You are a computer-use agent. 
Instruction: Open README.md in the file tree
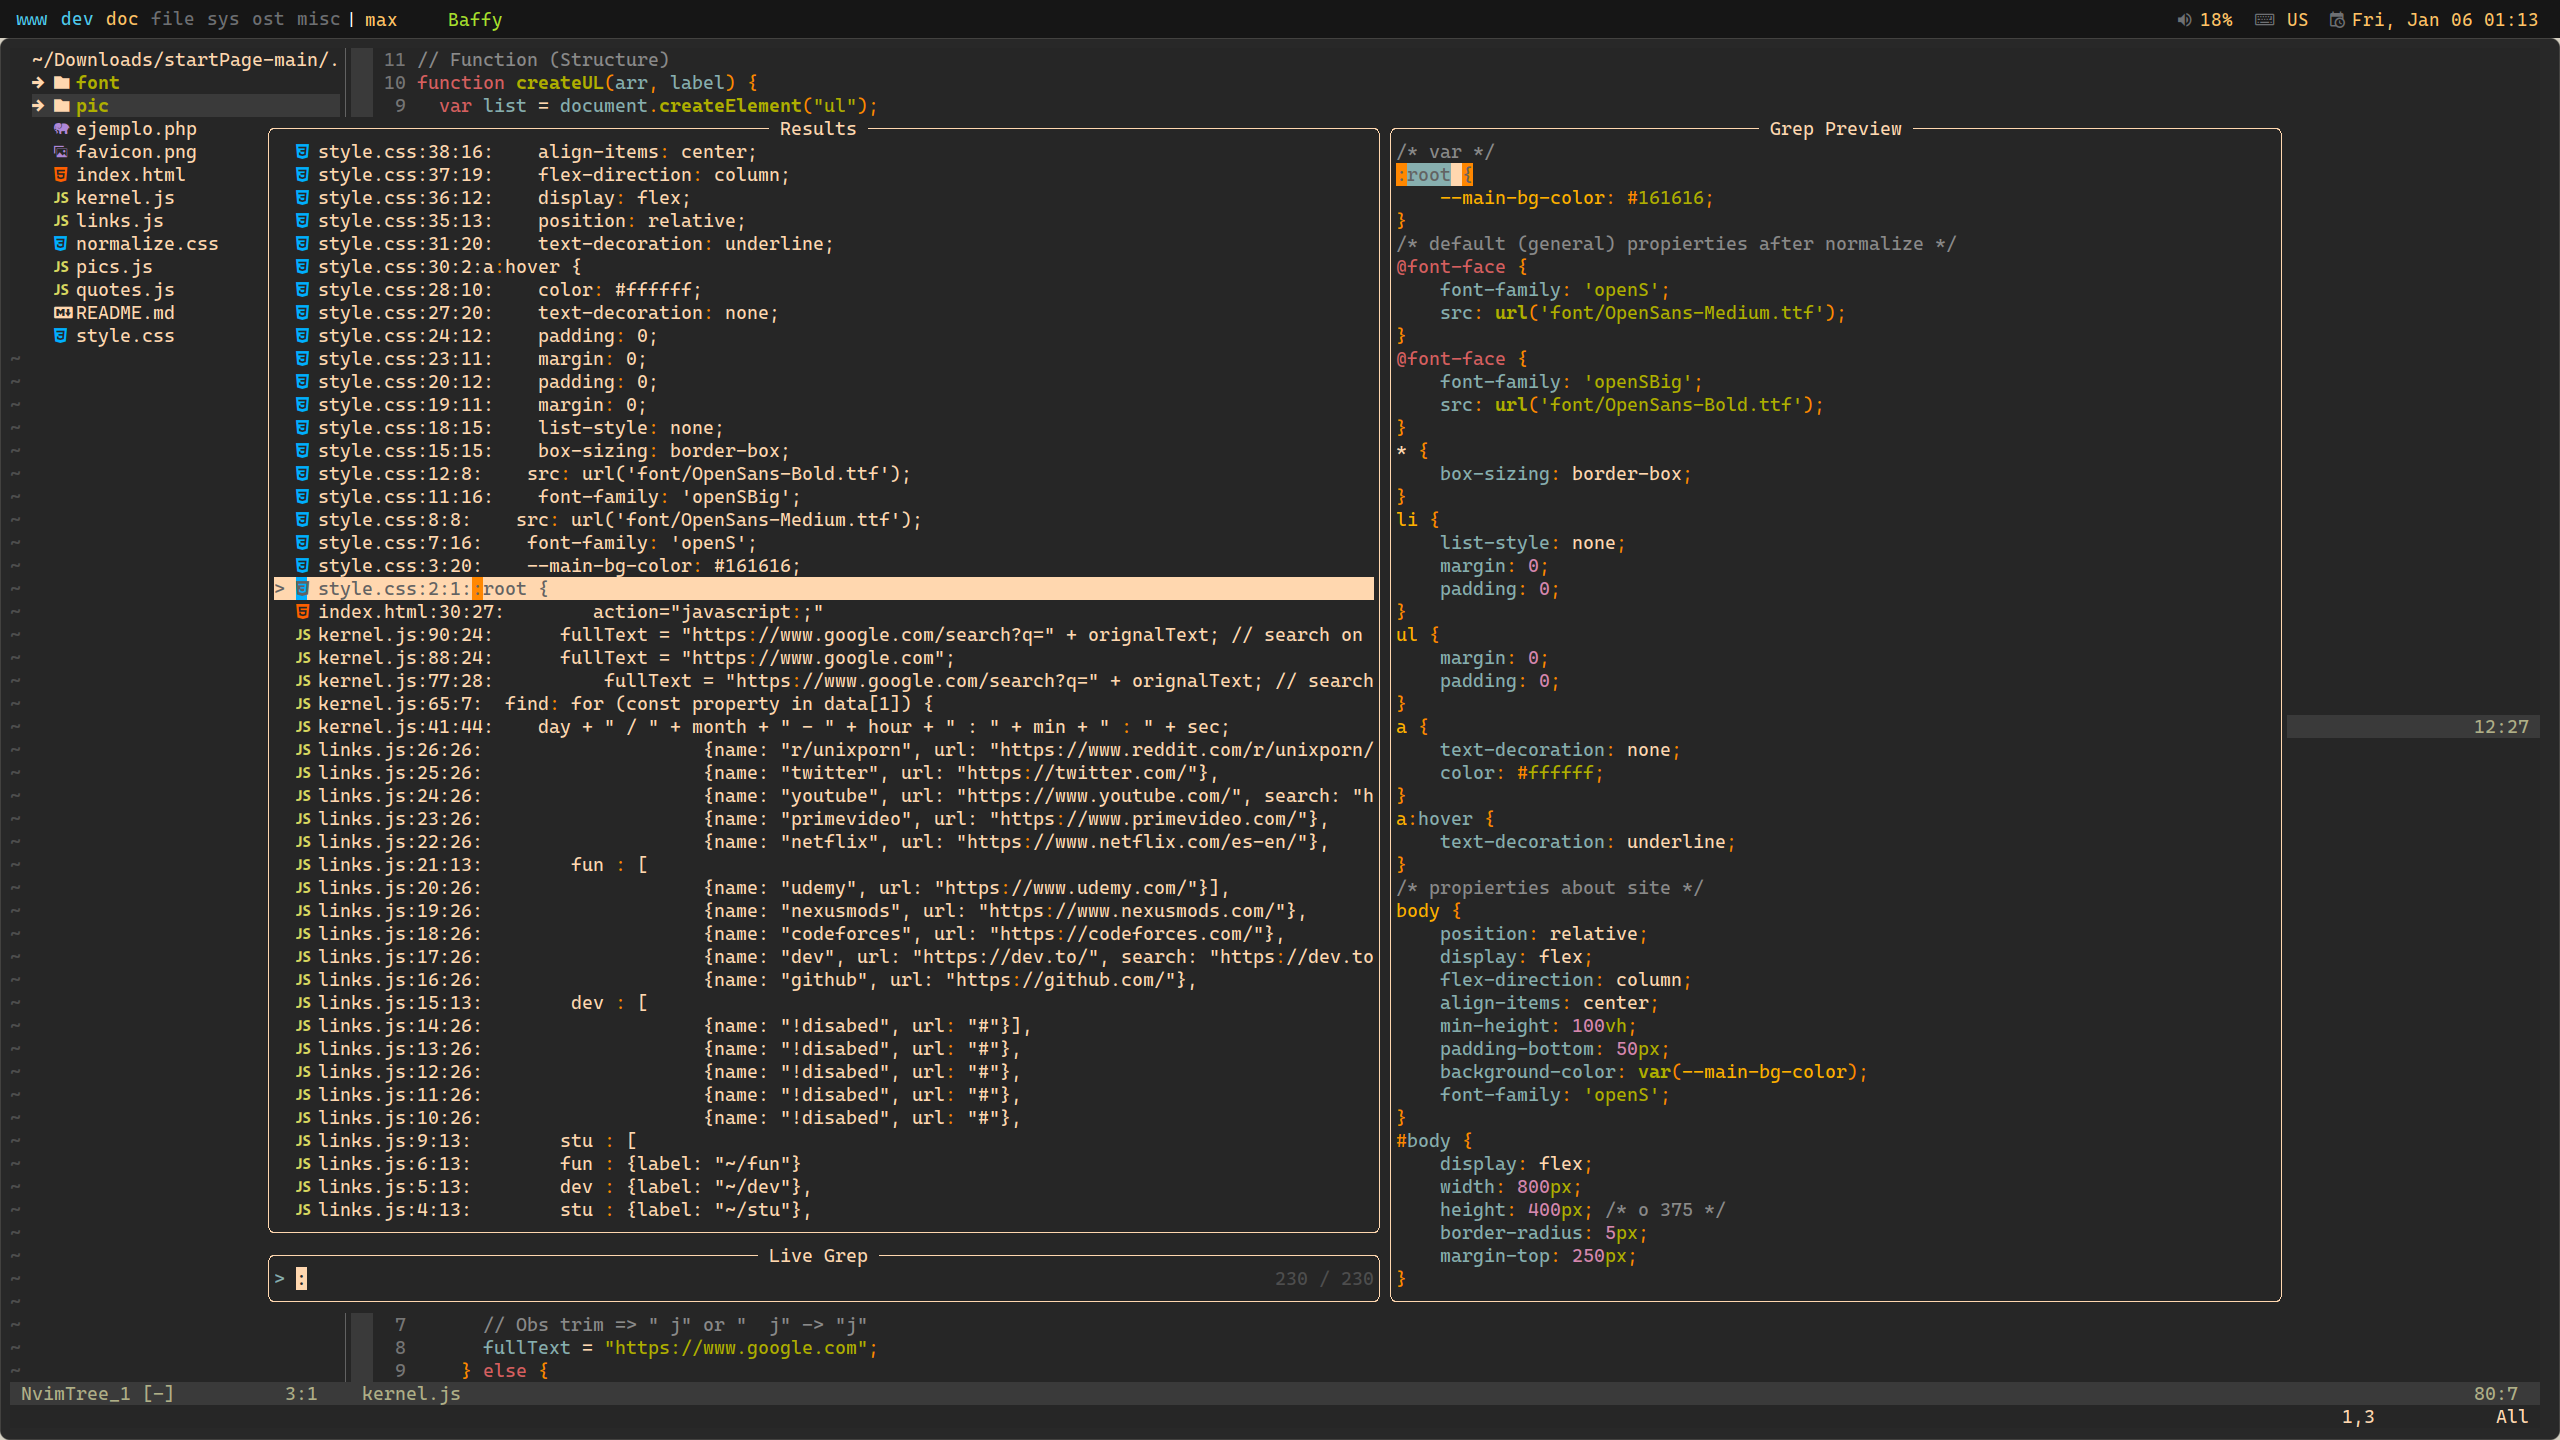(125, 313)
